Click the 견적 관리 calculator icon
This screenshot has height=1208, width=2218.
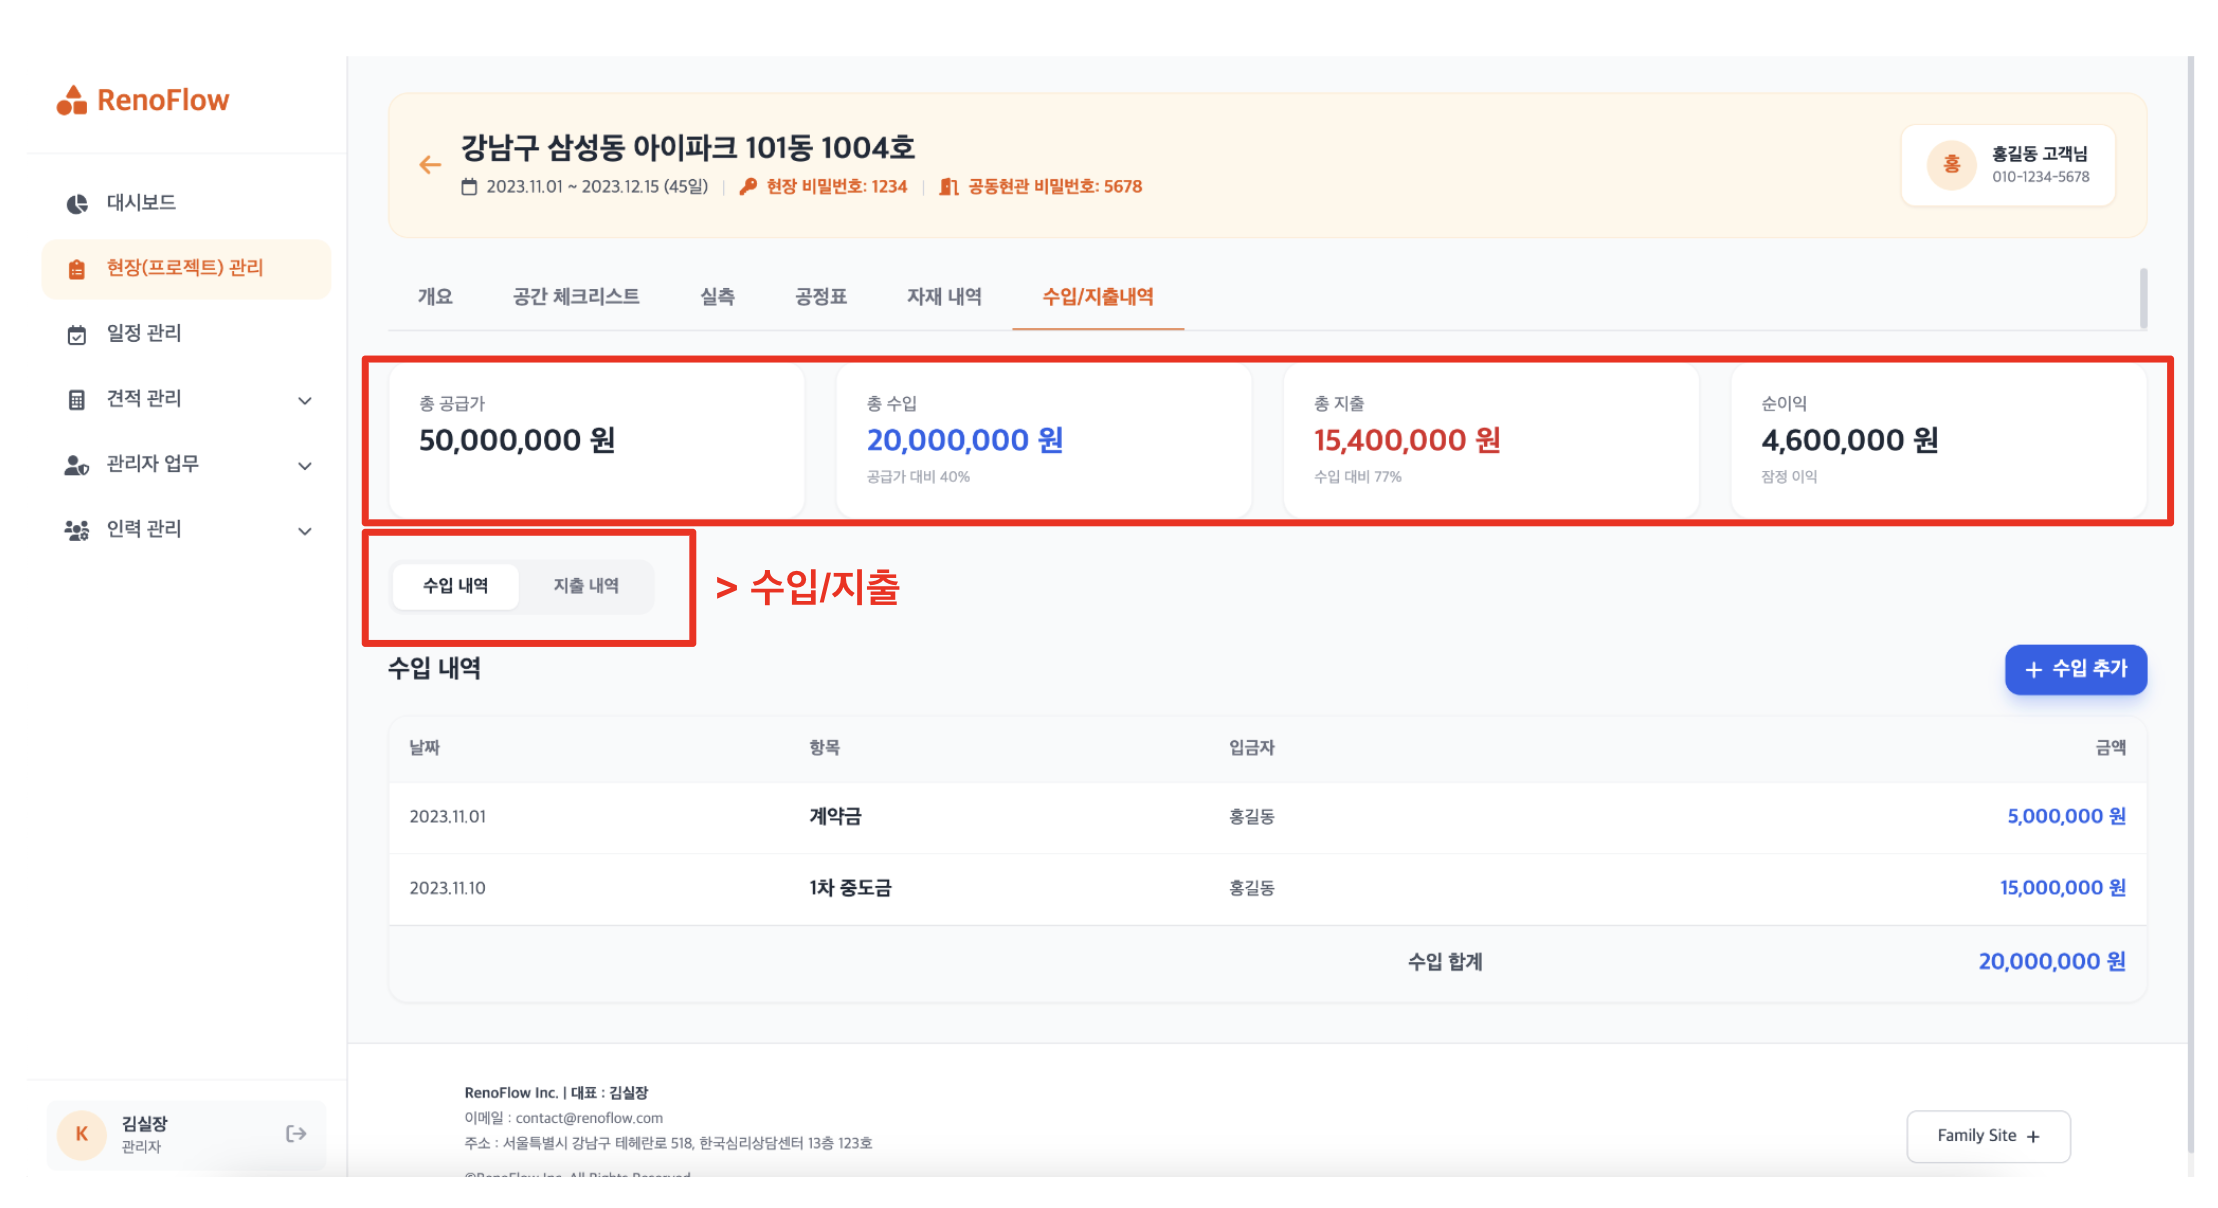[x=77, y=400]
